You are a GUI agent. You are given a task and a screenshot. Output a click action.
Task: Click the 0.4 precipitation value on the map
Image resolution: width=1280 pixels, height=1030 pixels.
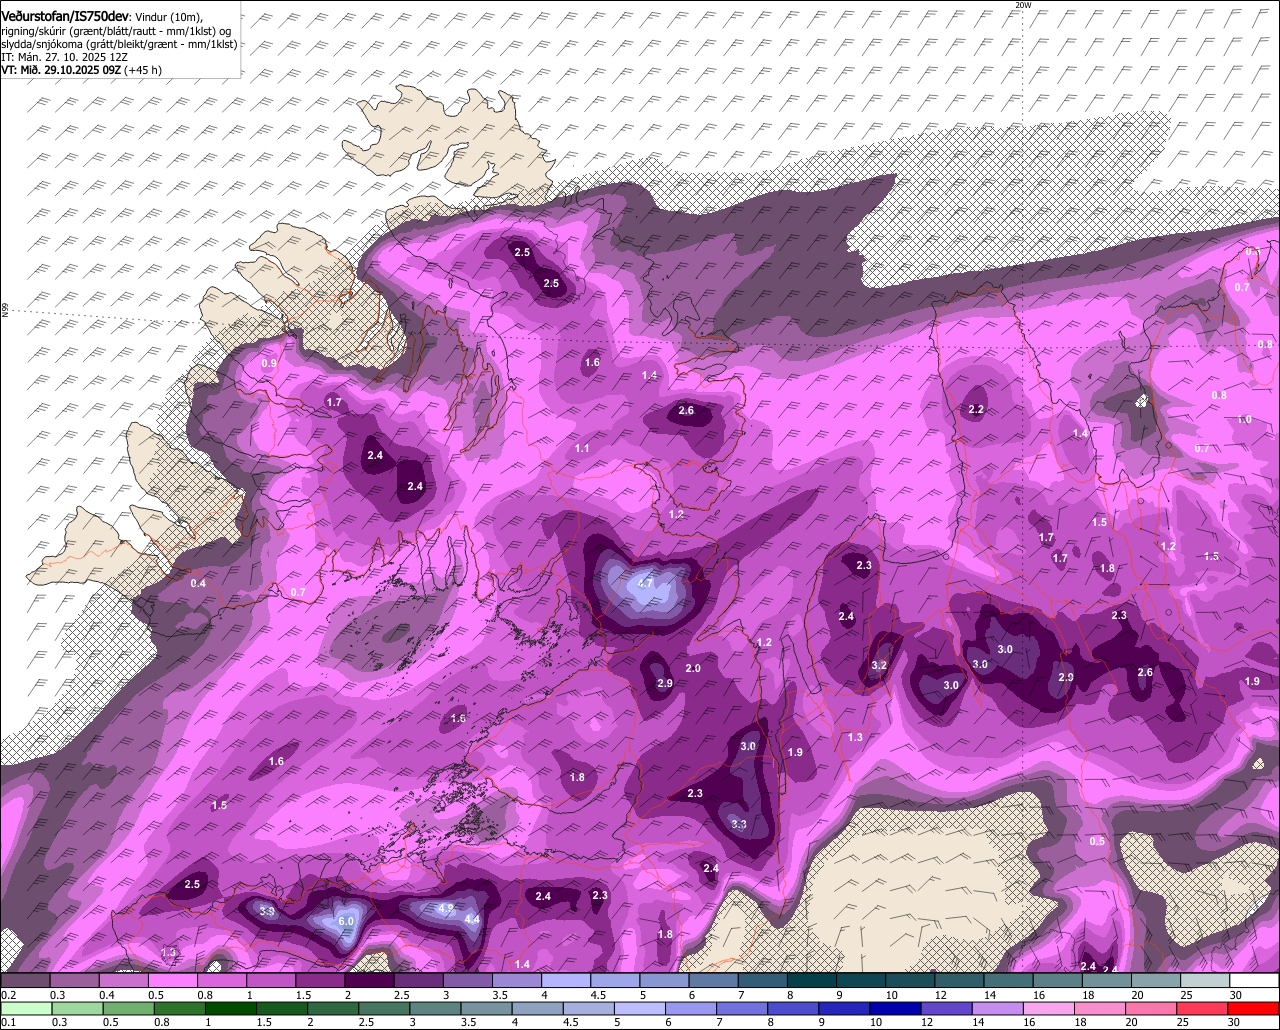(x=198, y=583)
